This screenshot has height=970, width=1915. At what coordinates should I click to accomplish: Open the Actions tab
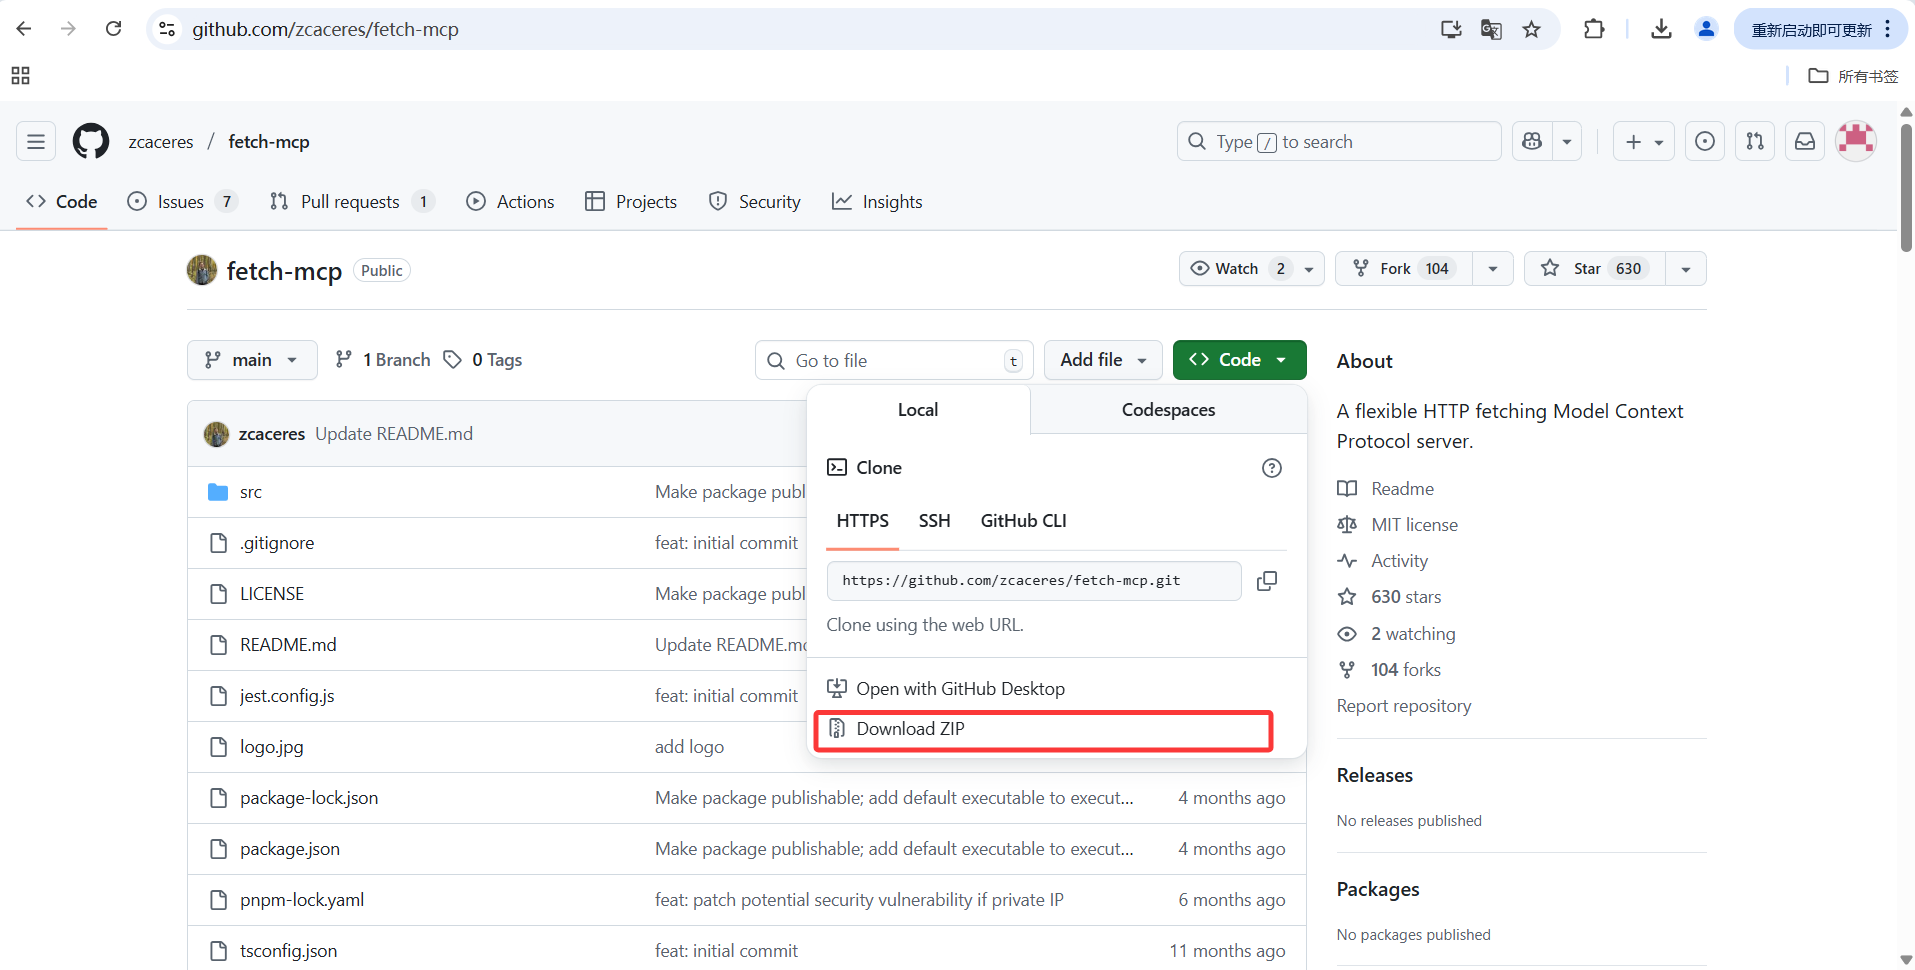tap(510, 202)
